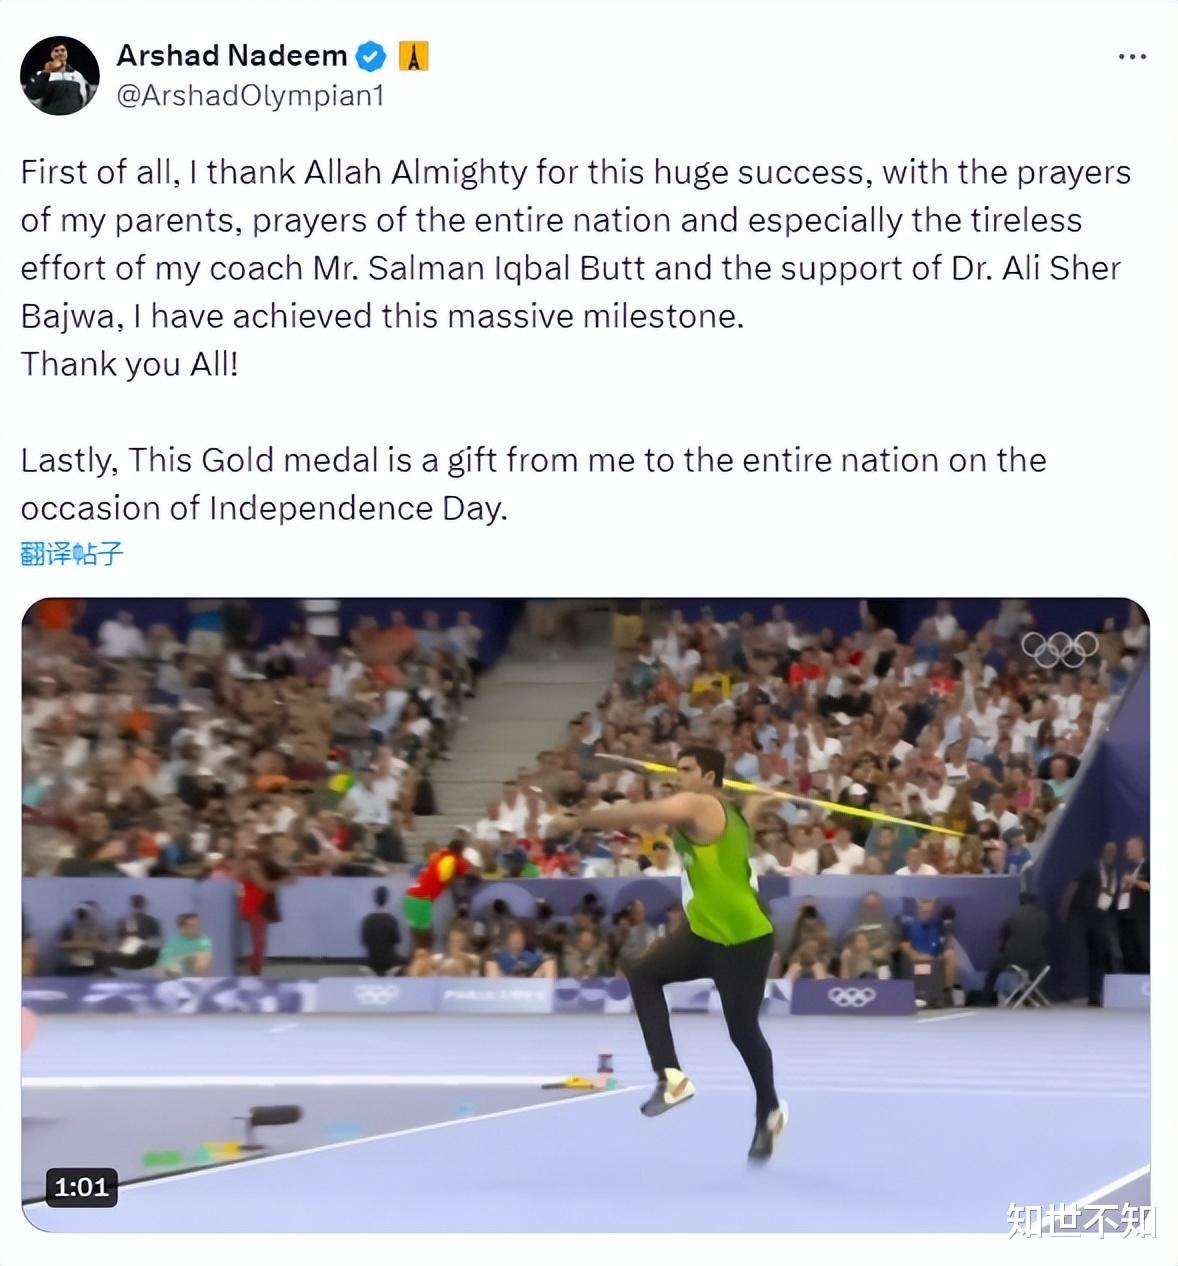Click the 翻译帖子 translate post link
The width and height of the screenshot is (1178, 1266).
72,553
